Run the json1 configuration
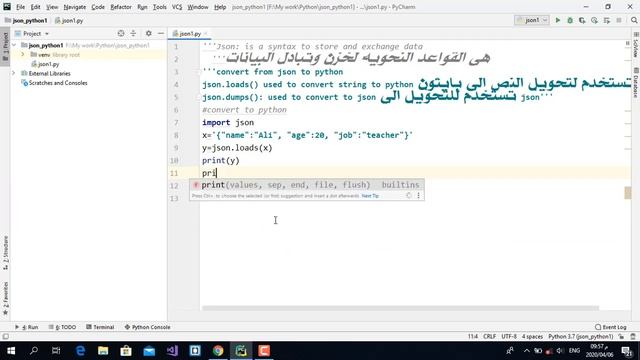The height and width of the screenshot is (360, 640). pyautogui.click(x=558, y=20)
